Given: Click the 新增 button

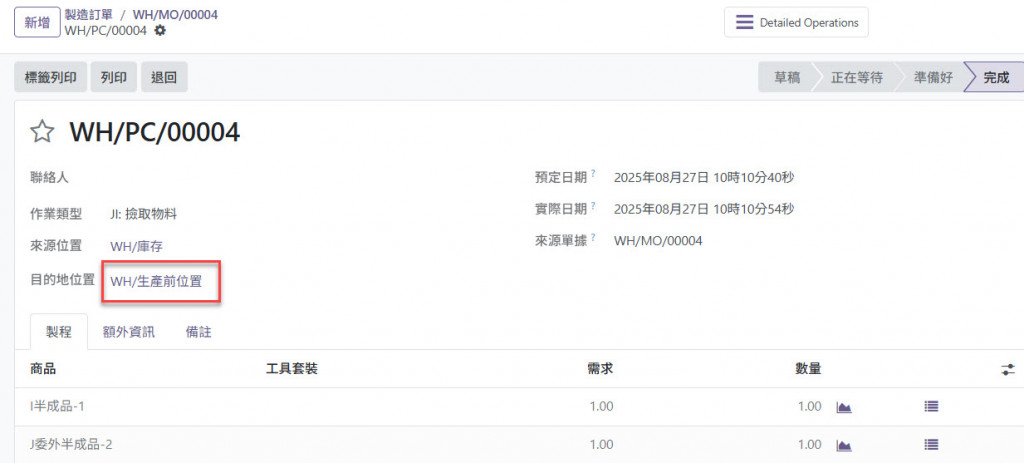Looking at the screenshot, I should coord(37,22).
